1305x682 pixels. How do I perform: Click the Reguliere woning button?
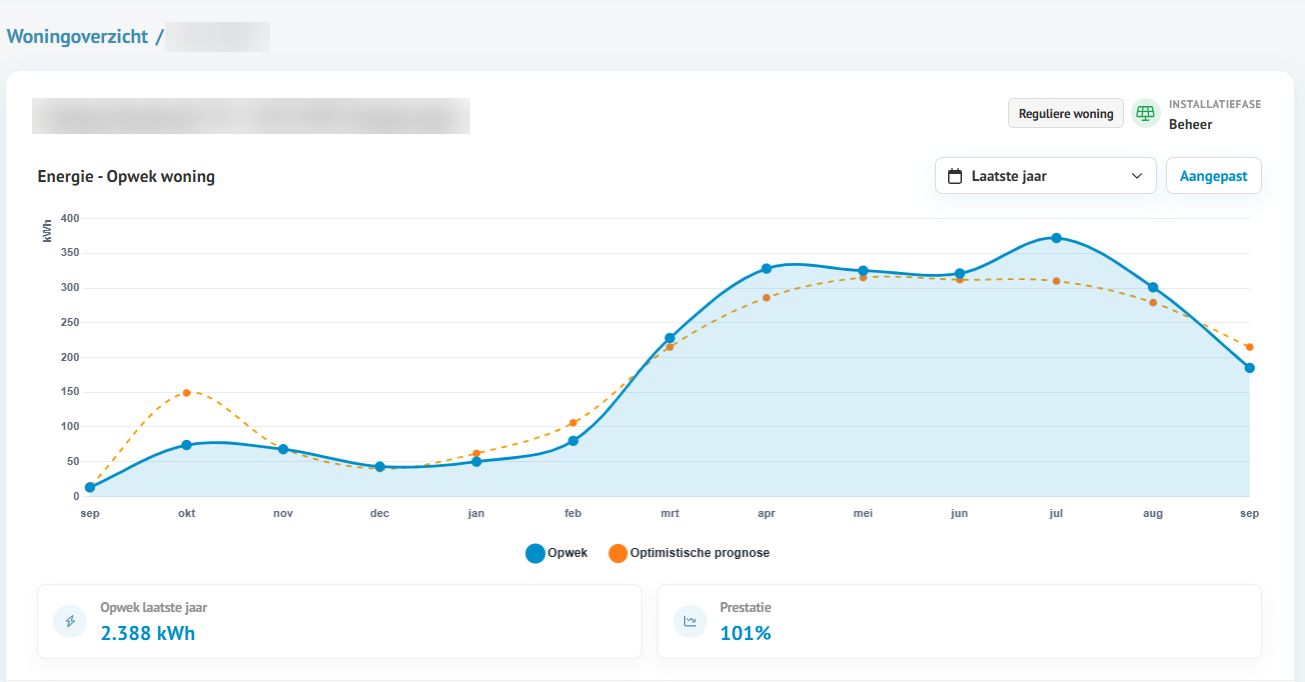pos(1066,113)
